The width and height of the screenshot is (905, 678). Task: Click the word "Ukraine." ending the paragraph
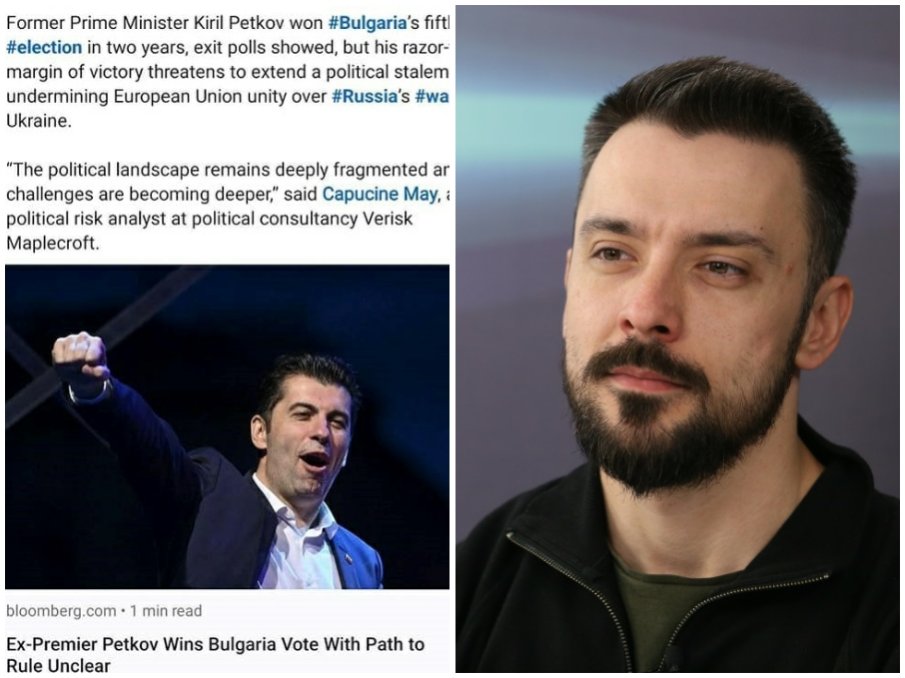[39, 121]
